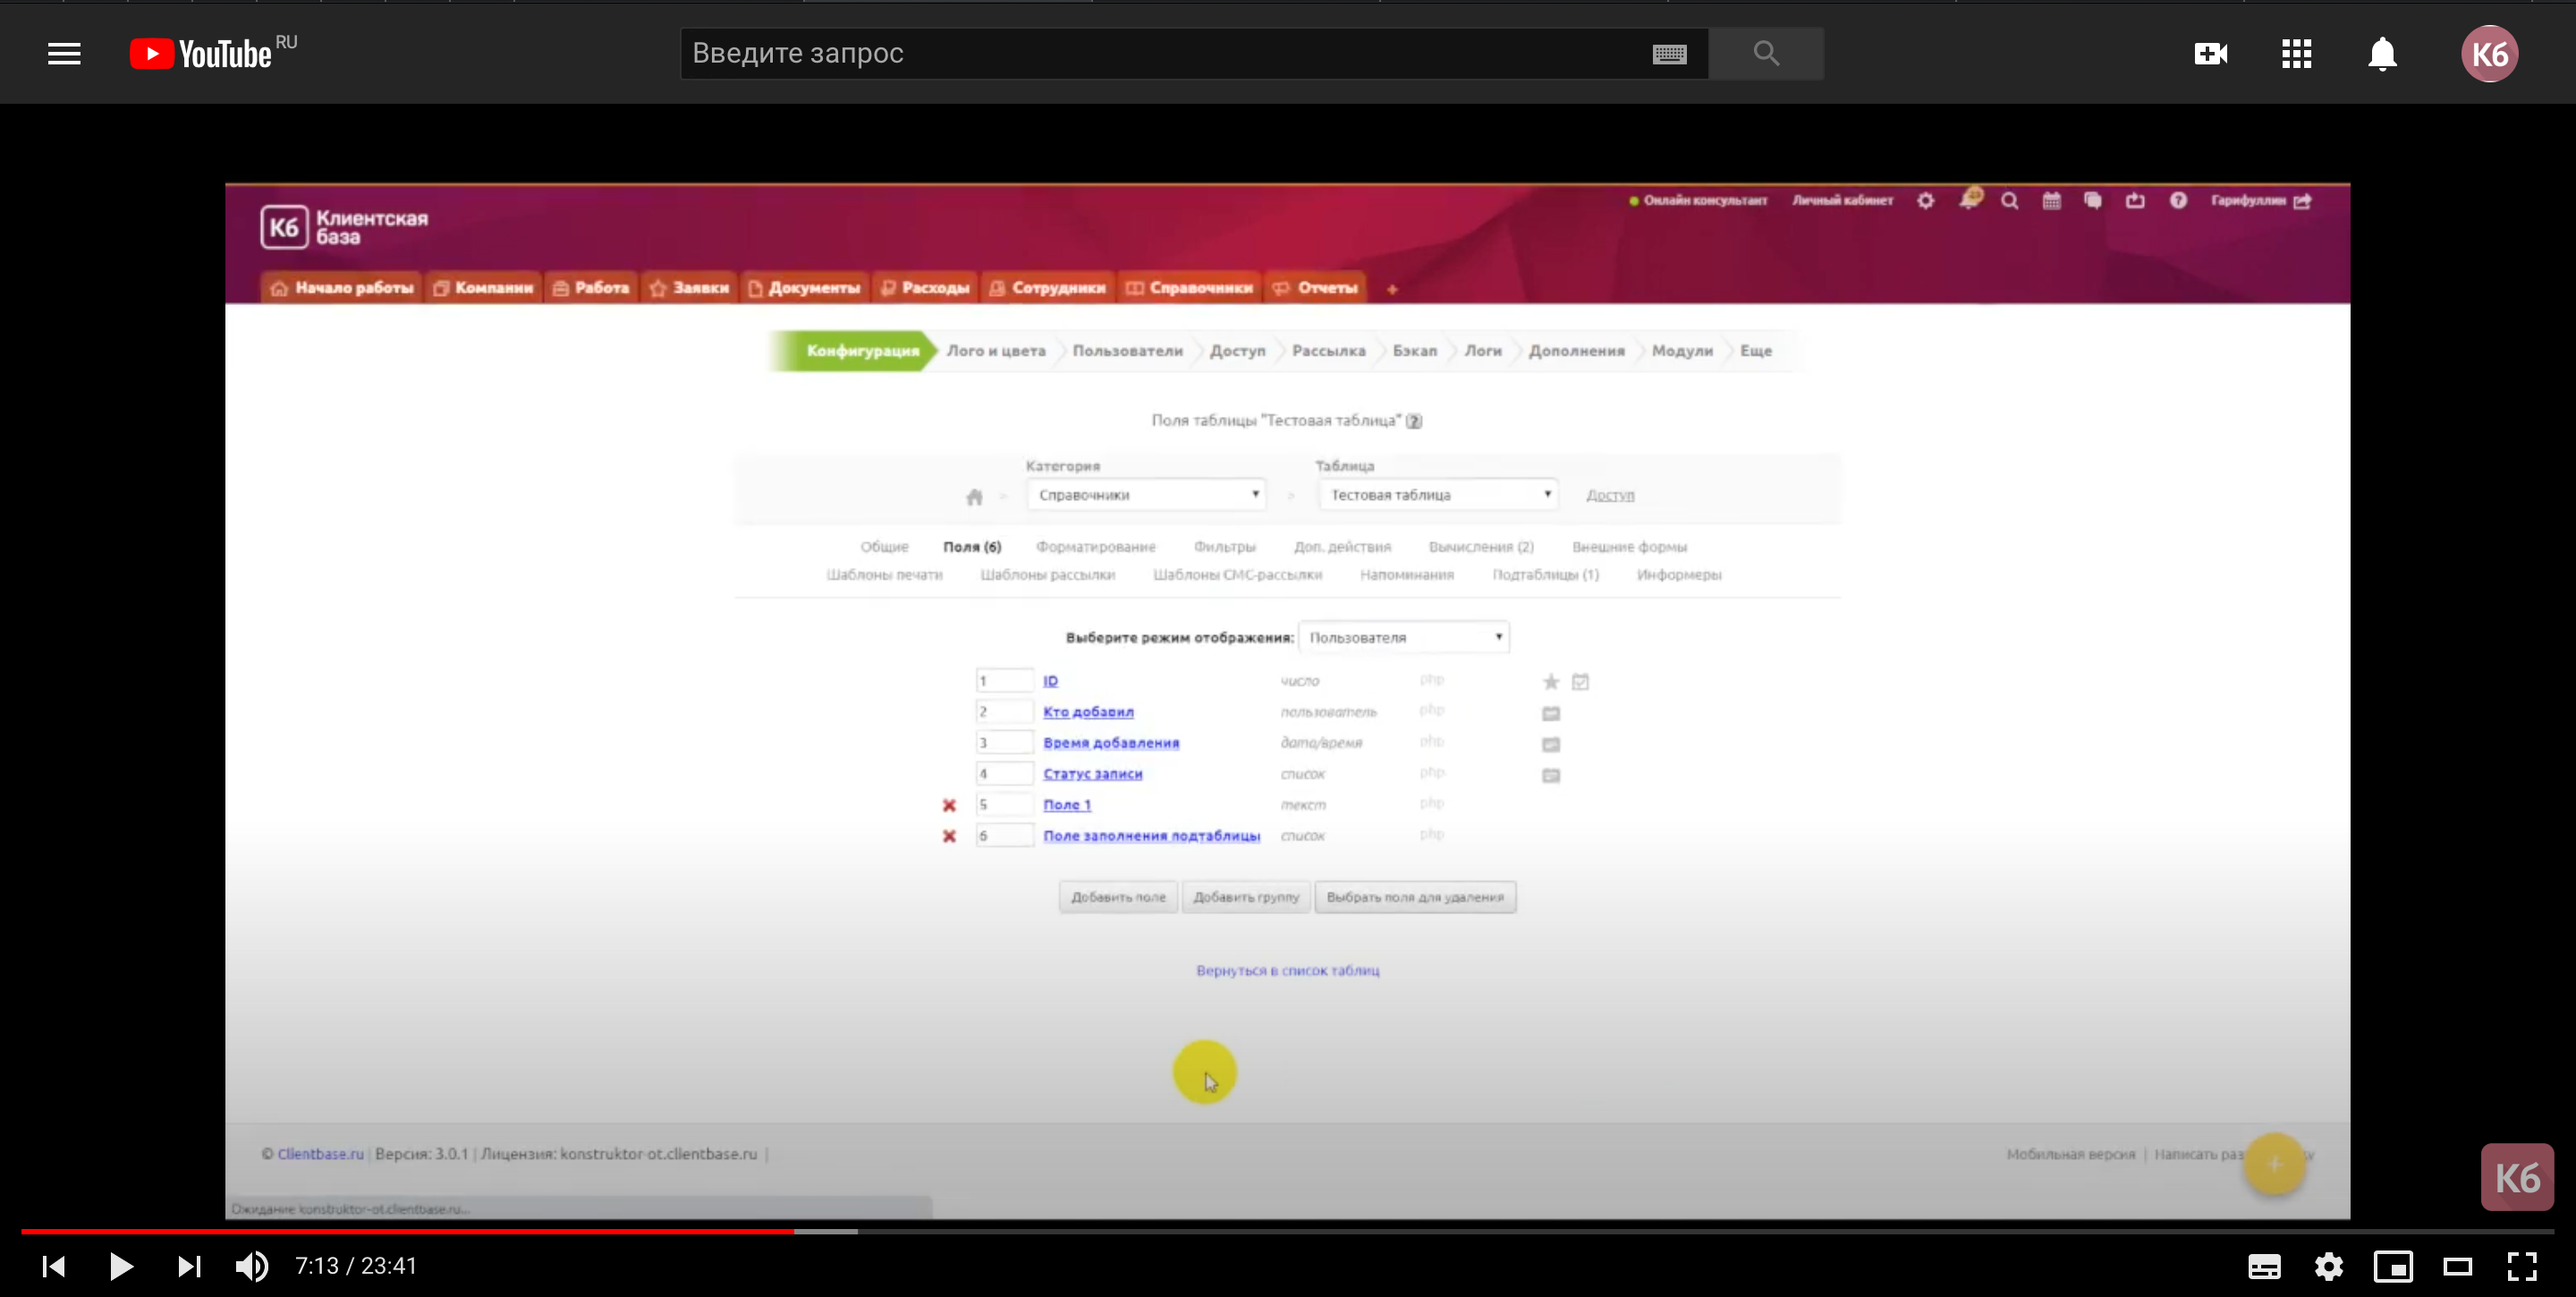Viewport: 2576px width, 1297px height.
Task: Click the YouTube notifications bell icon
Action: coord(2382,54)
